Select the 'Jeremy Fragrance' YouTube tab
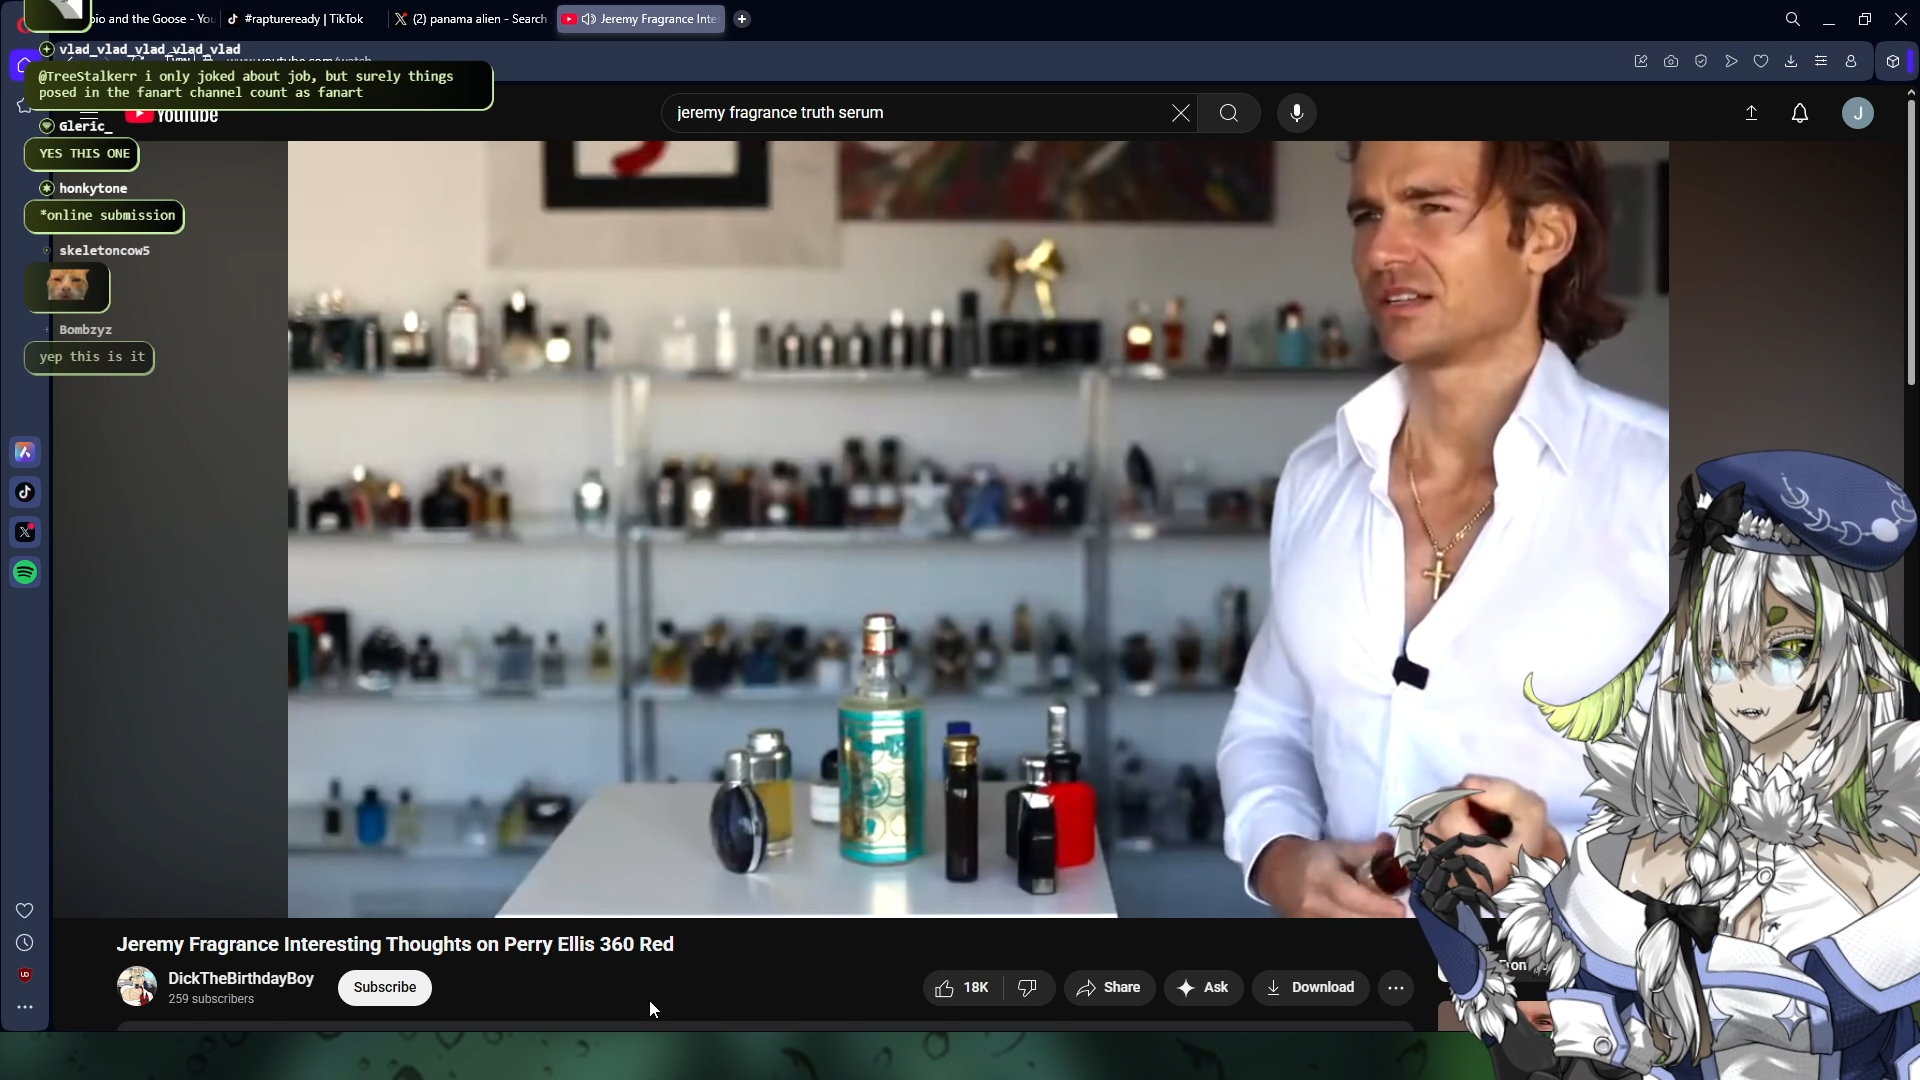Image resolution: width=1920 pixels, height=1080 pixels. pos(641,19)
